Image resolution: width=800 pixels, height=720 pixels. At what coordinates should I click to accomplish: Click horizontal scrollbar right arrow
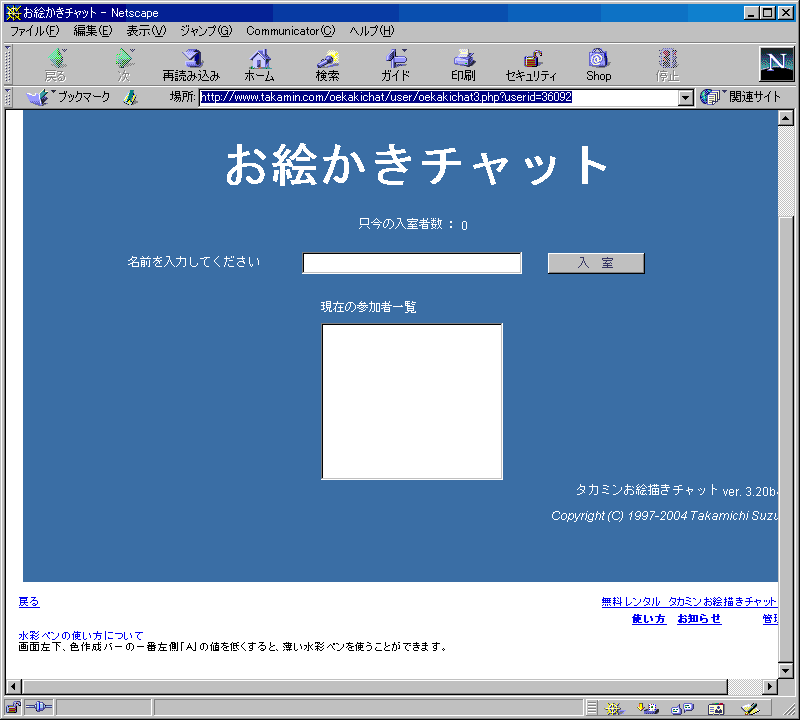click(770, 687)
